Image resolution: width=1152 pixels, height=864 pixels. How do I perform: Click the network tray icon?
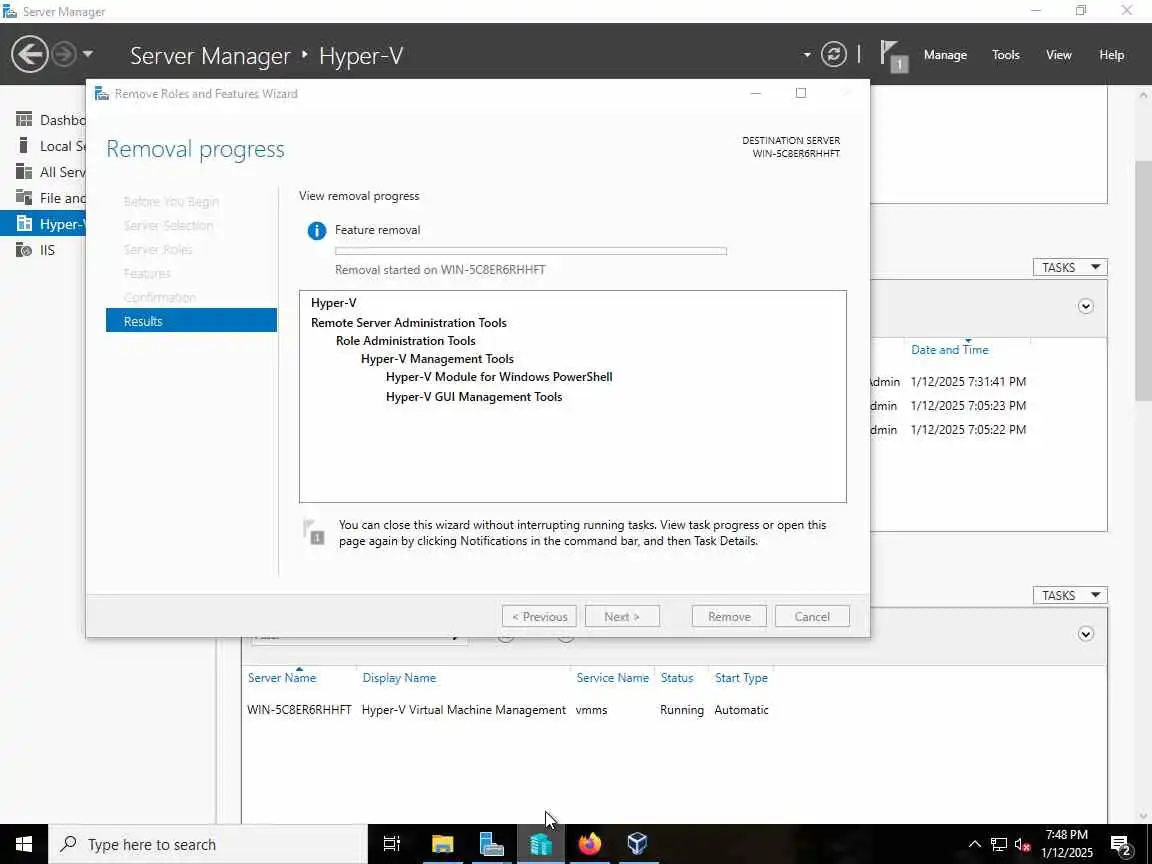998,844
